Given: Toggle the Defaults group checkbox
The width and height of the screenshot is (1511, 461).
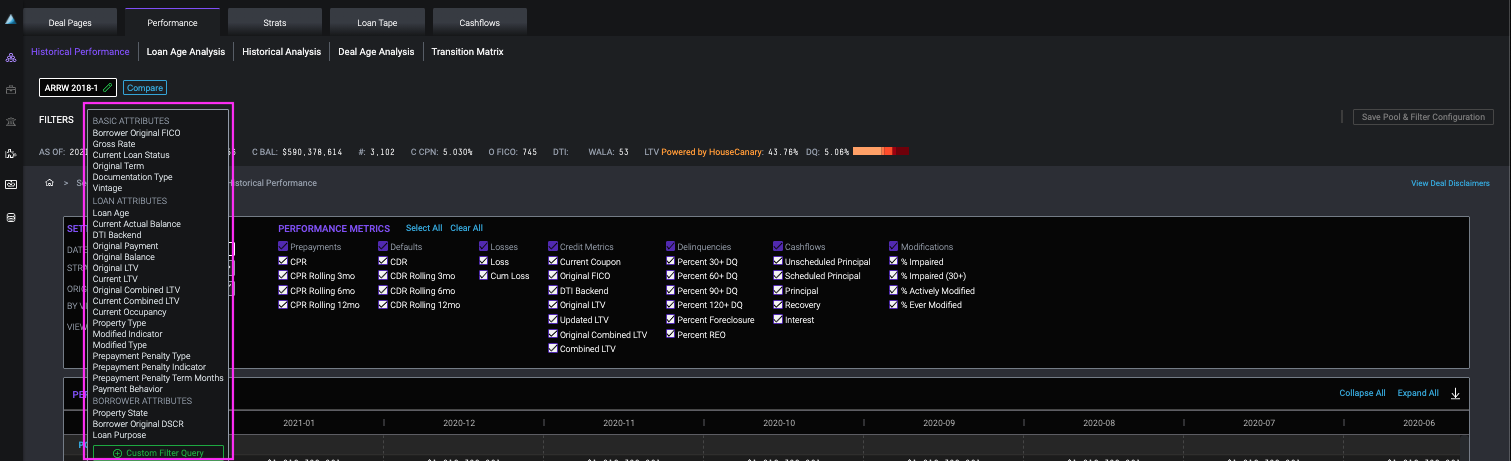Looking at the screenshot, I should pos(383,247).
